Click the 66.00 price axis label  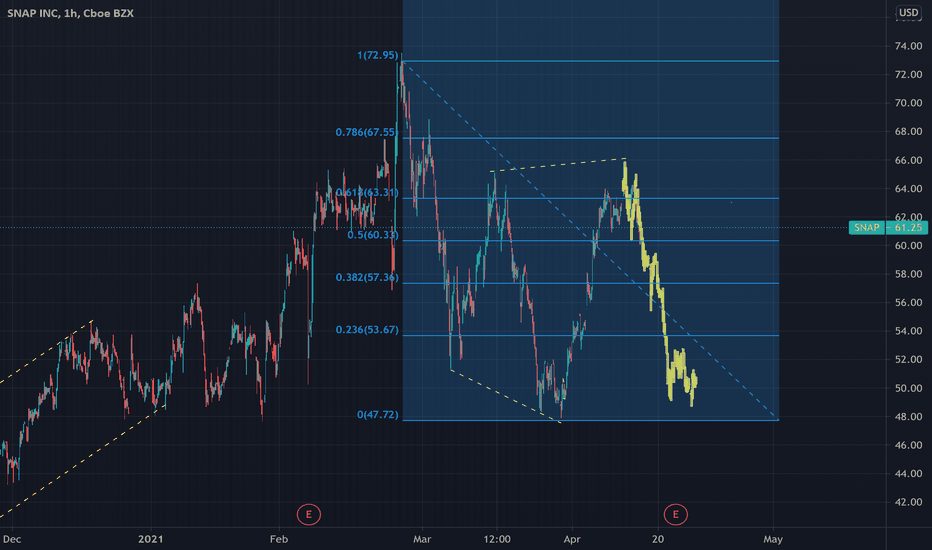(908, 160)
